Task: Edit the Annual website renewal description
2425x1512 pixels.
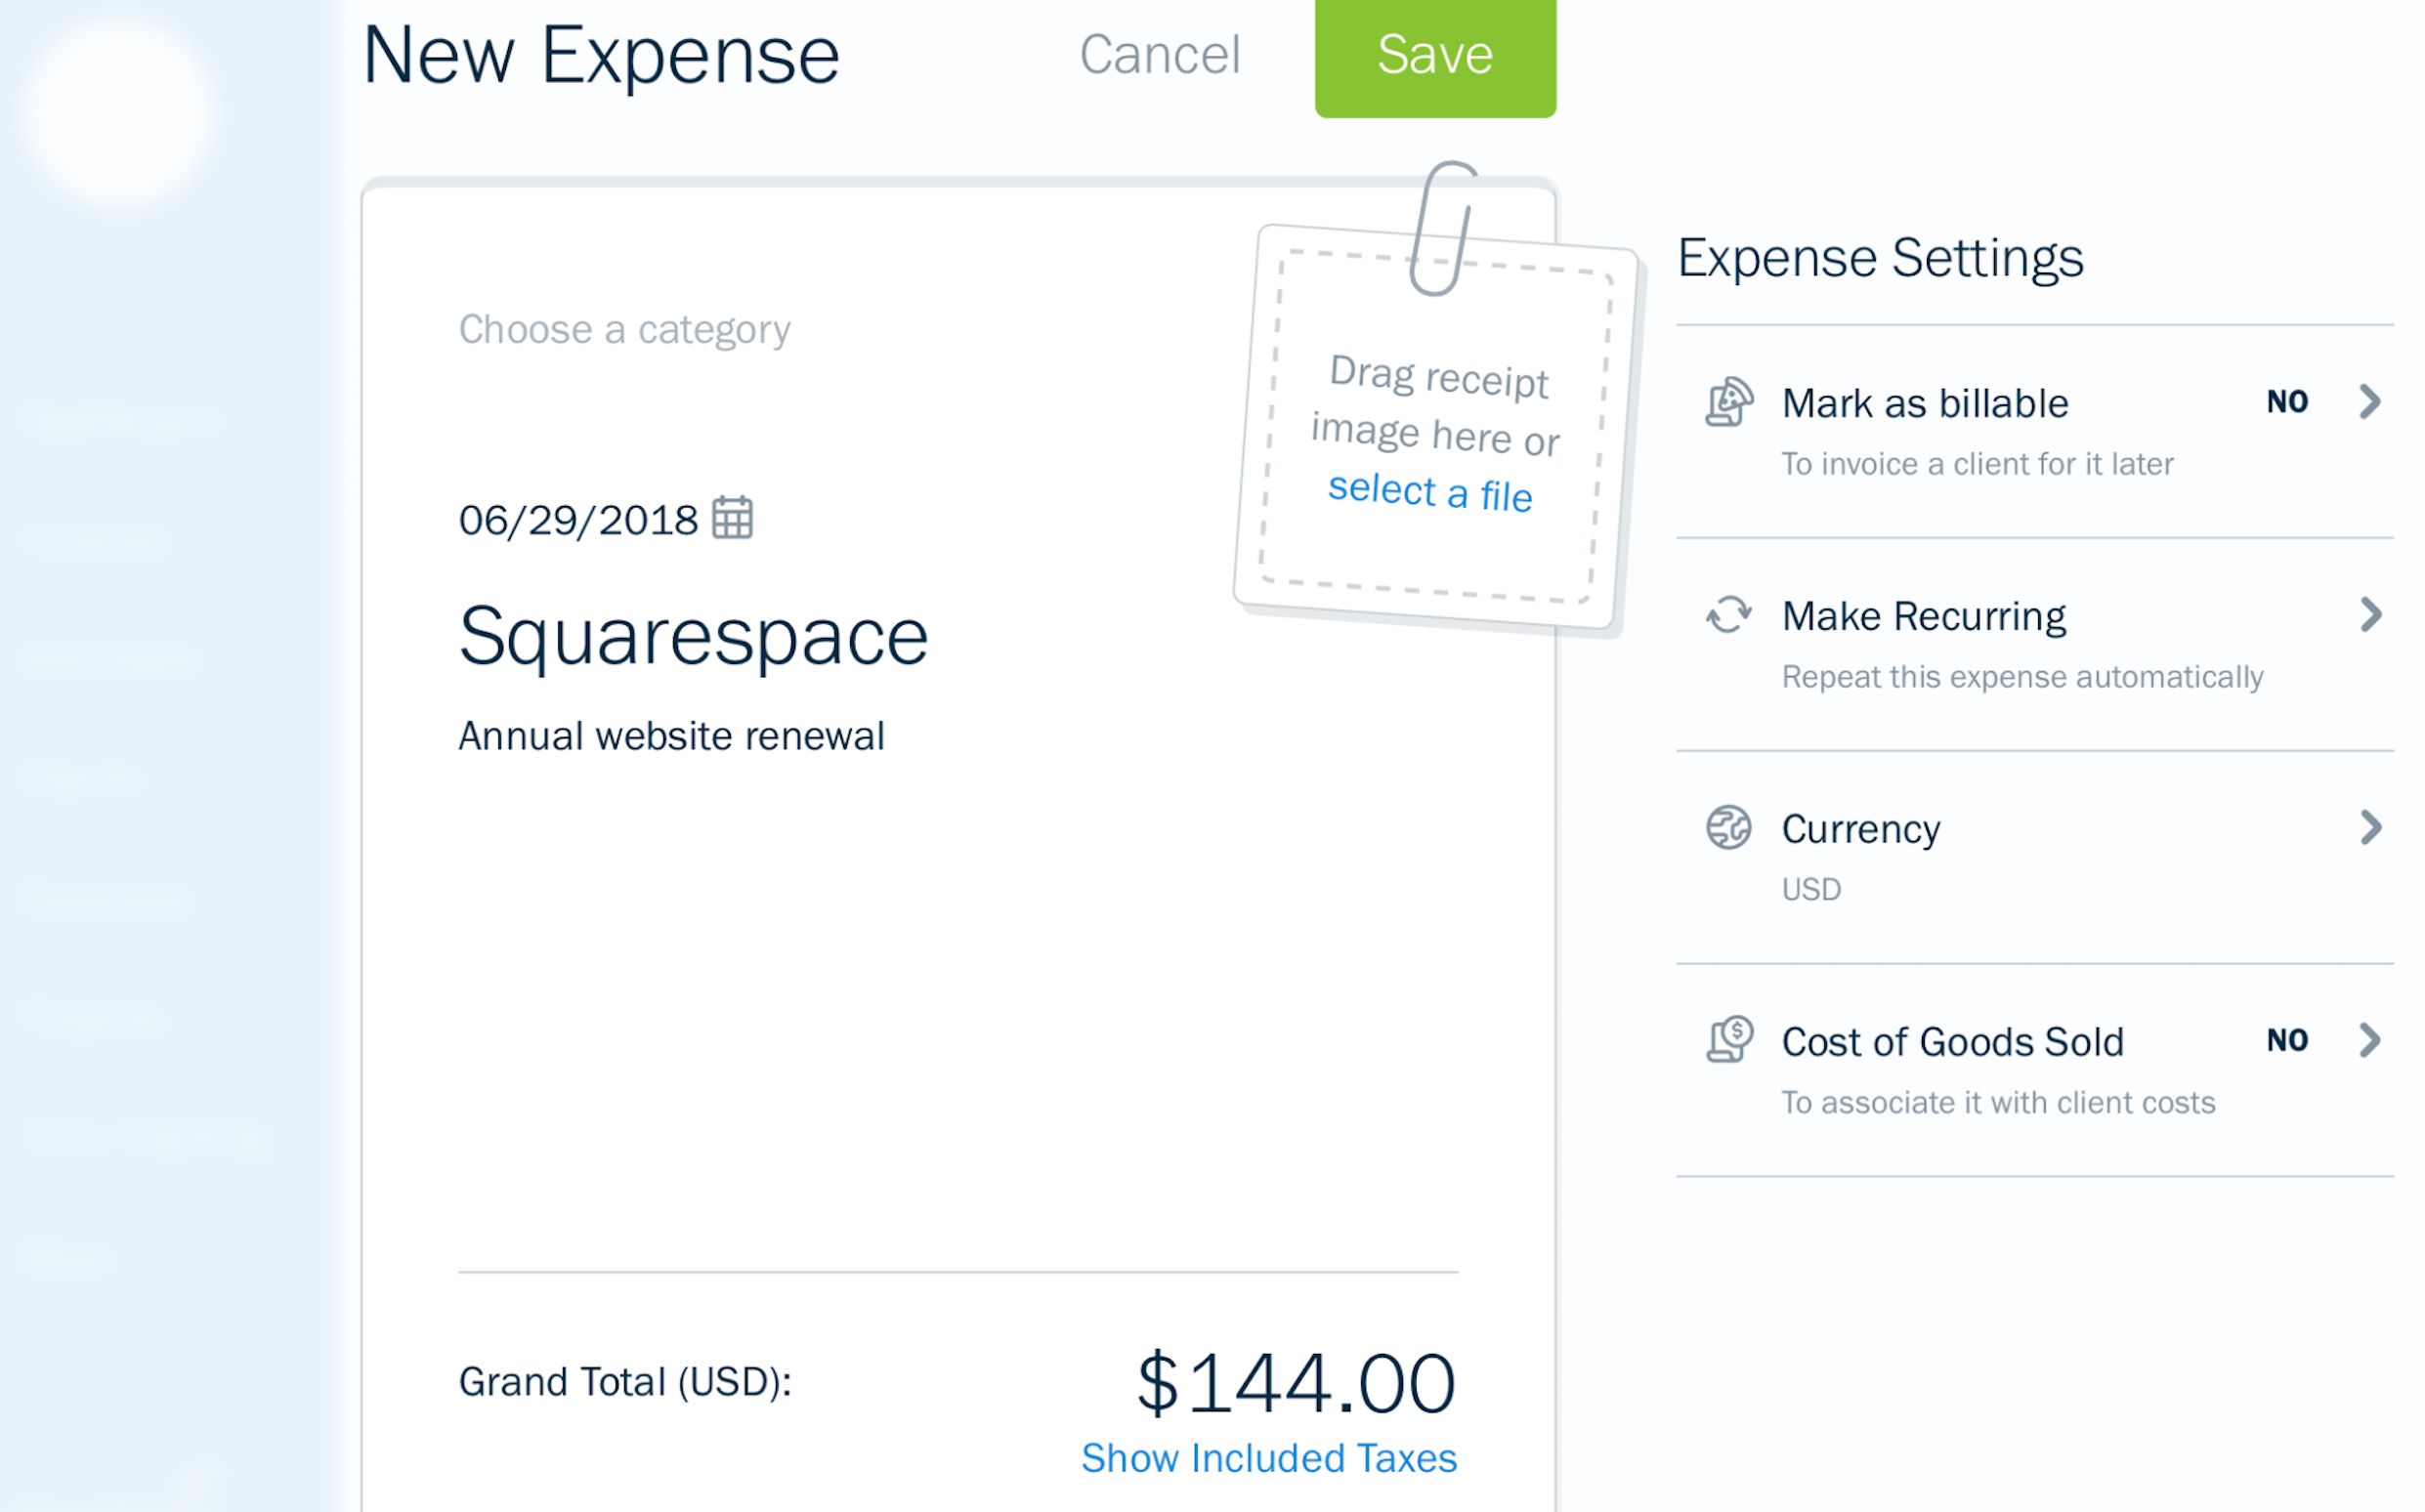Action: click(671, 737)
